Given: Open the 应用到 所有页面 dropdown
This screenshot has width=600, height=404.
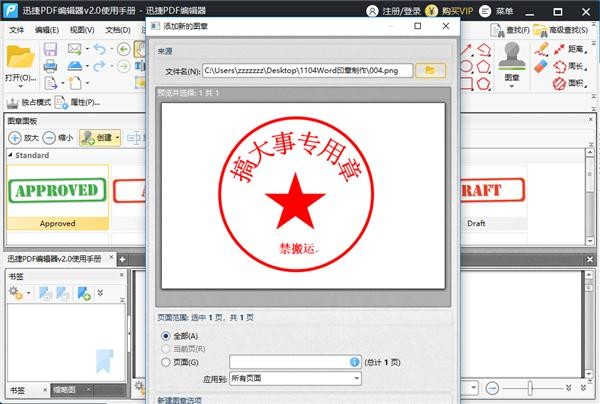Looking at the screenshot, I should coord(294,378).
